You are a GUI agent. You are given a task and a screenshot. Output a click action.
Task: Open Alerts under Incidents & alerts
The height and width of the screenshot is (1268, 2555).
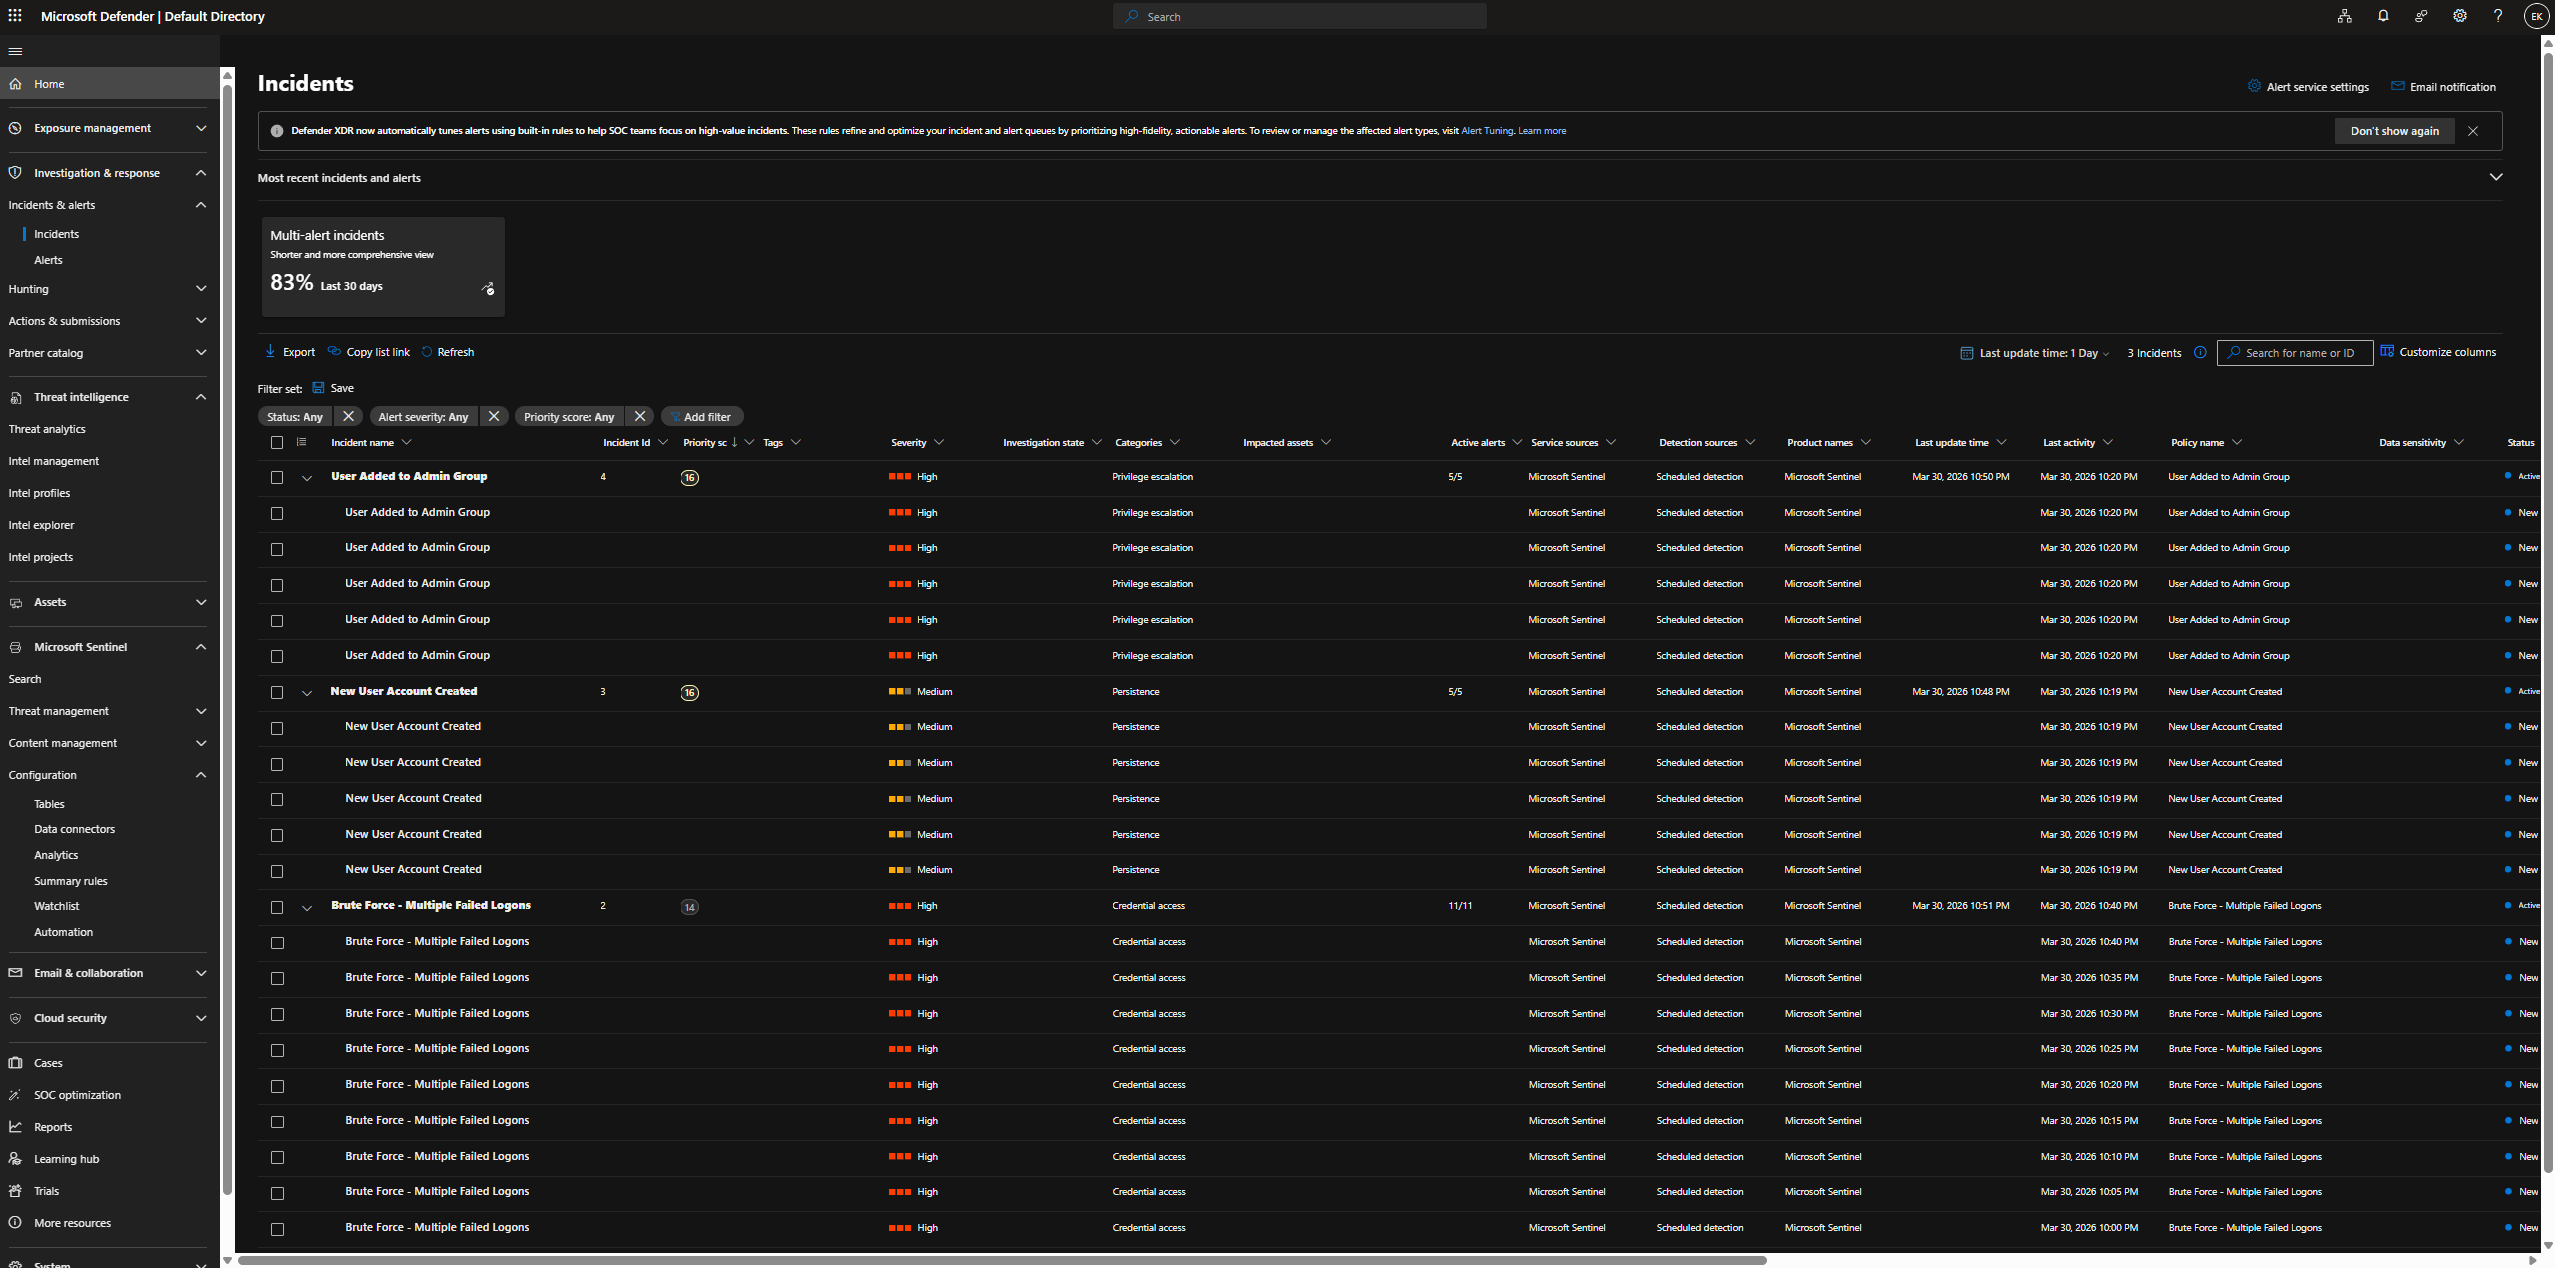(48, 260)
